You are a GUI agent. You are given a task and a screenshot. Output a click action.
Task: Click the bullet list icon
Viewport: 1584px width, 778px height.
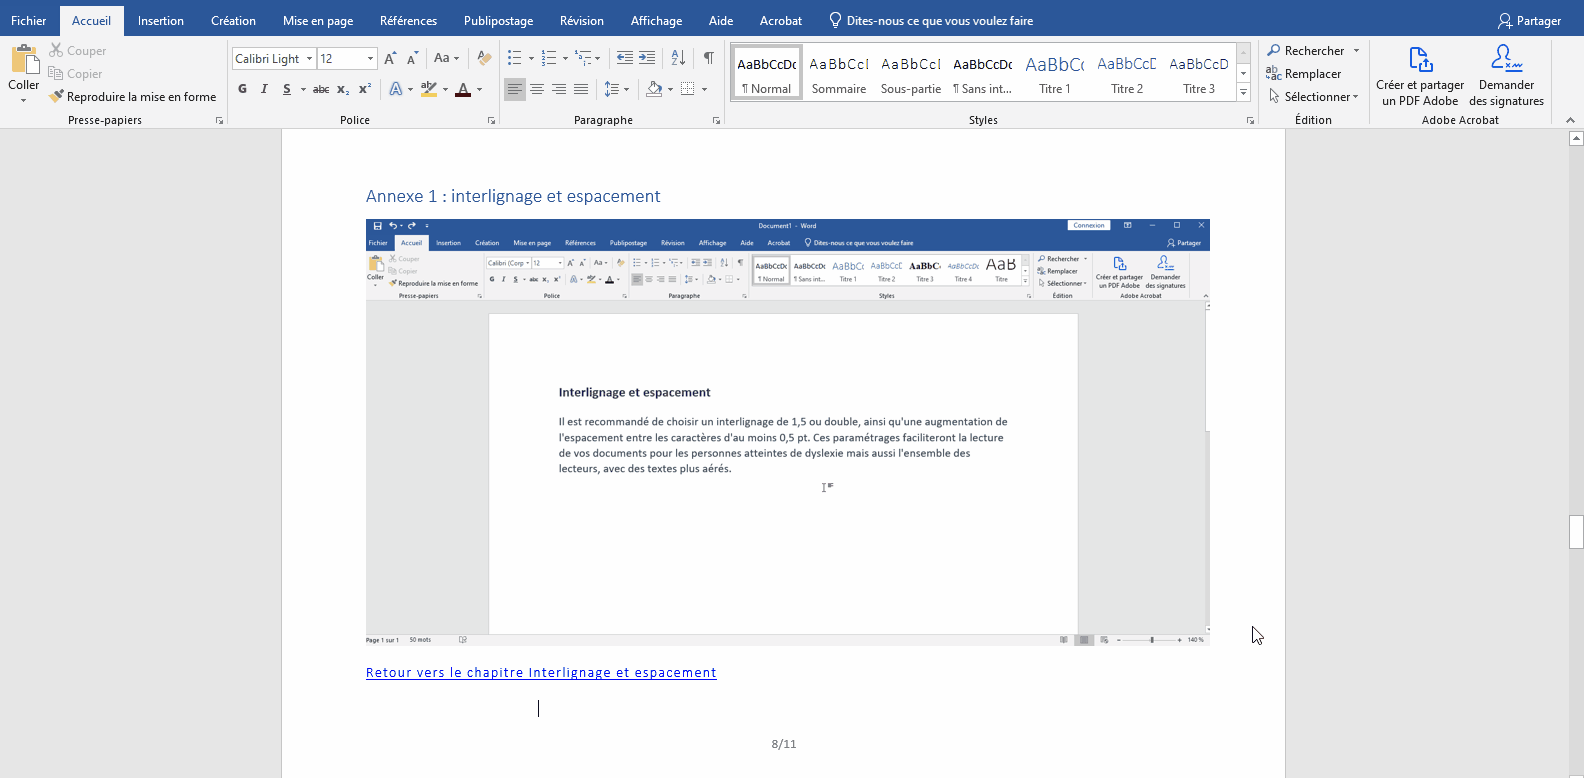(x=515, y=58)
